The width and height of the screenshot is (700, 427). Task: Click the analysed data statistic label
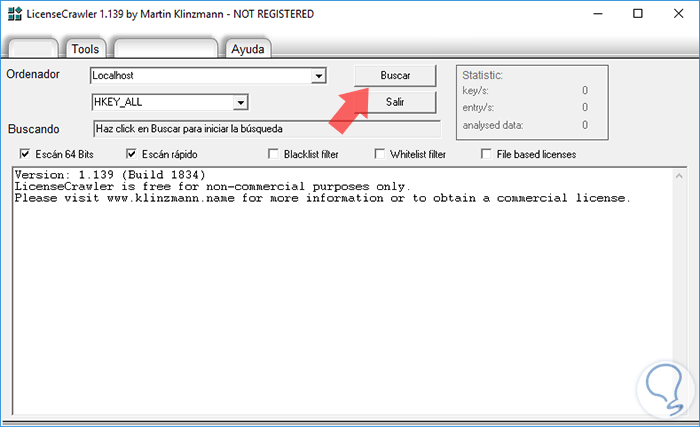[x=493, y=126]
